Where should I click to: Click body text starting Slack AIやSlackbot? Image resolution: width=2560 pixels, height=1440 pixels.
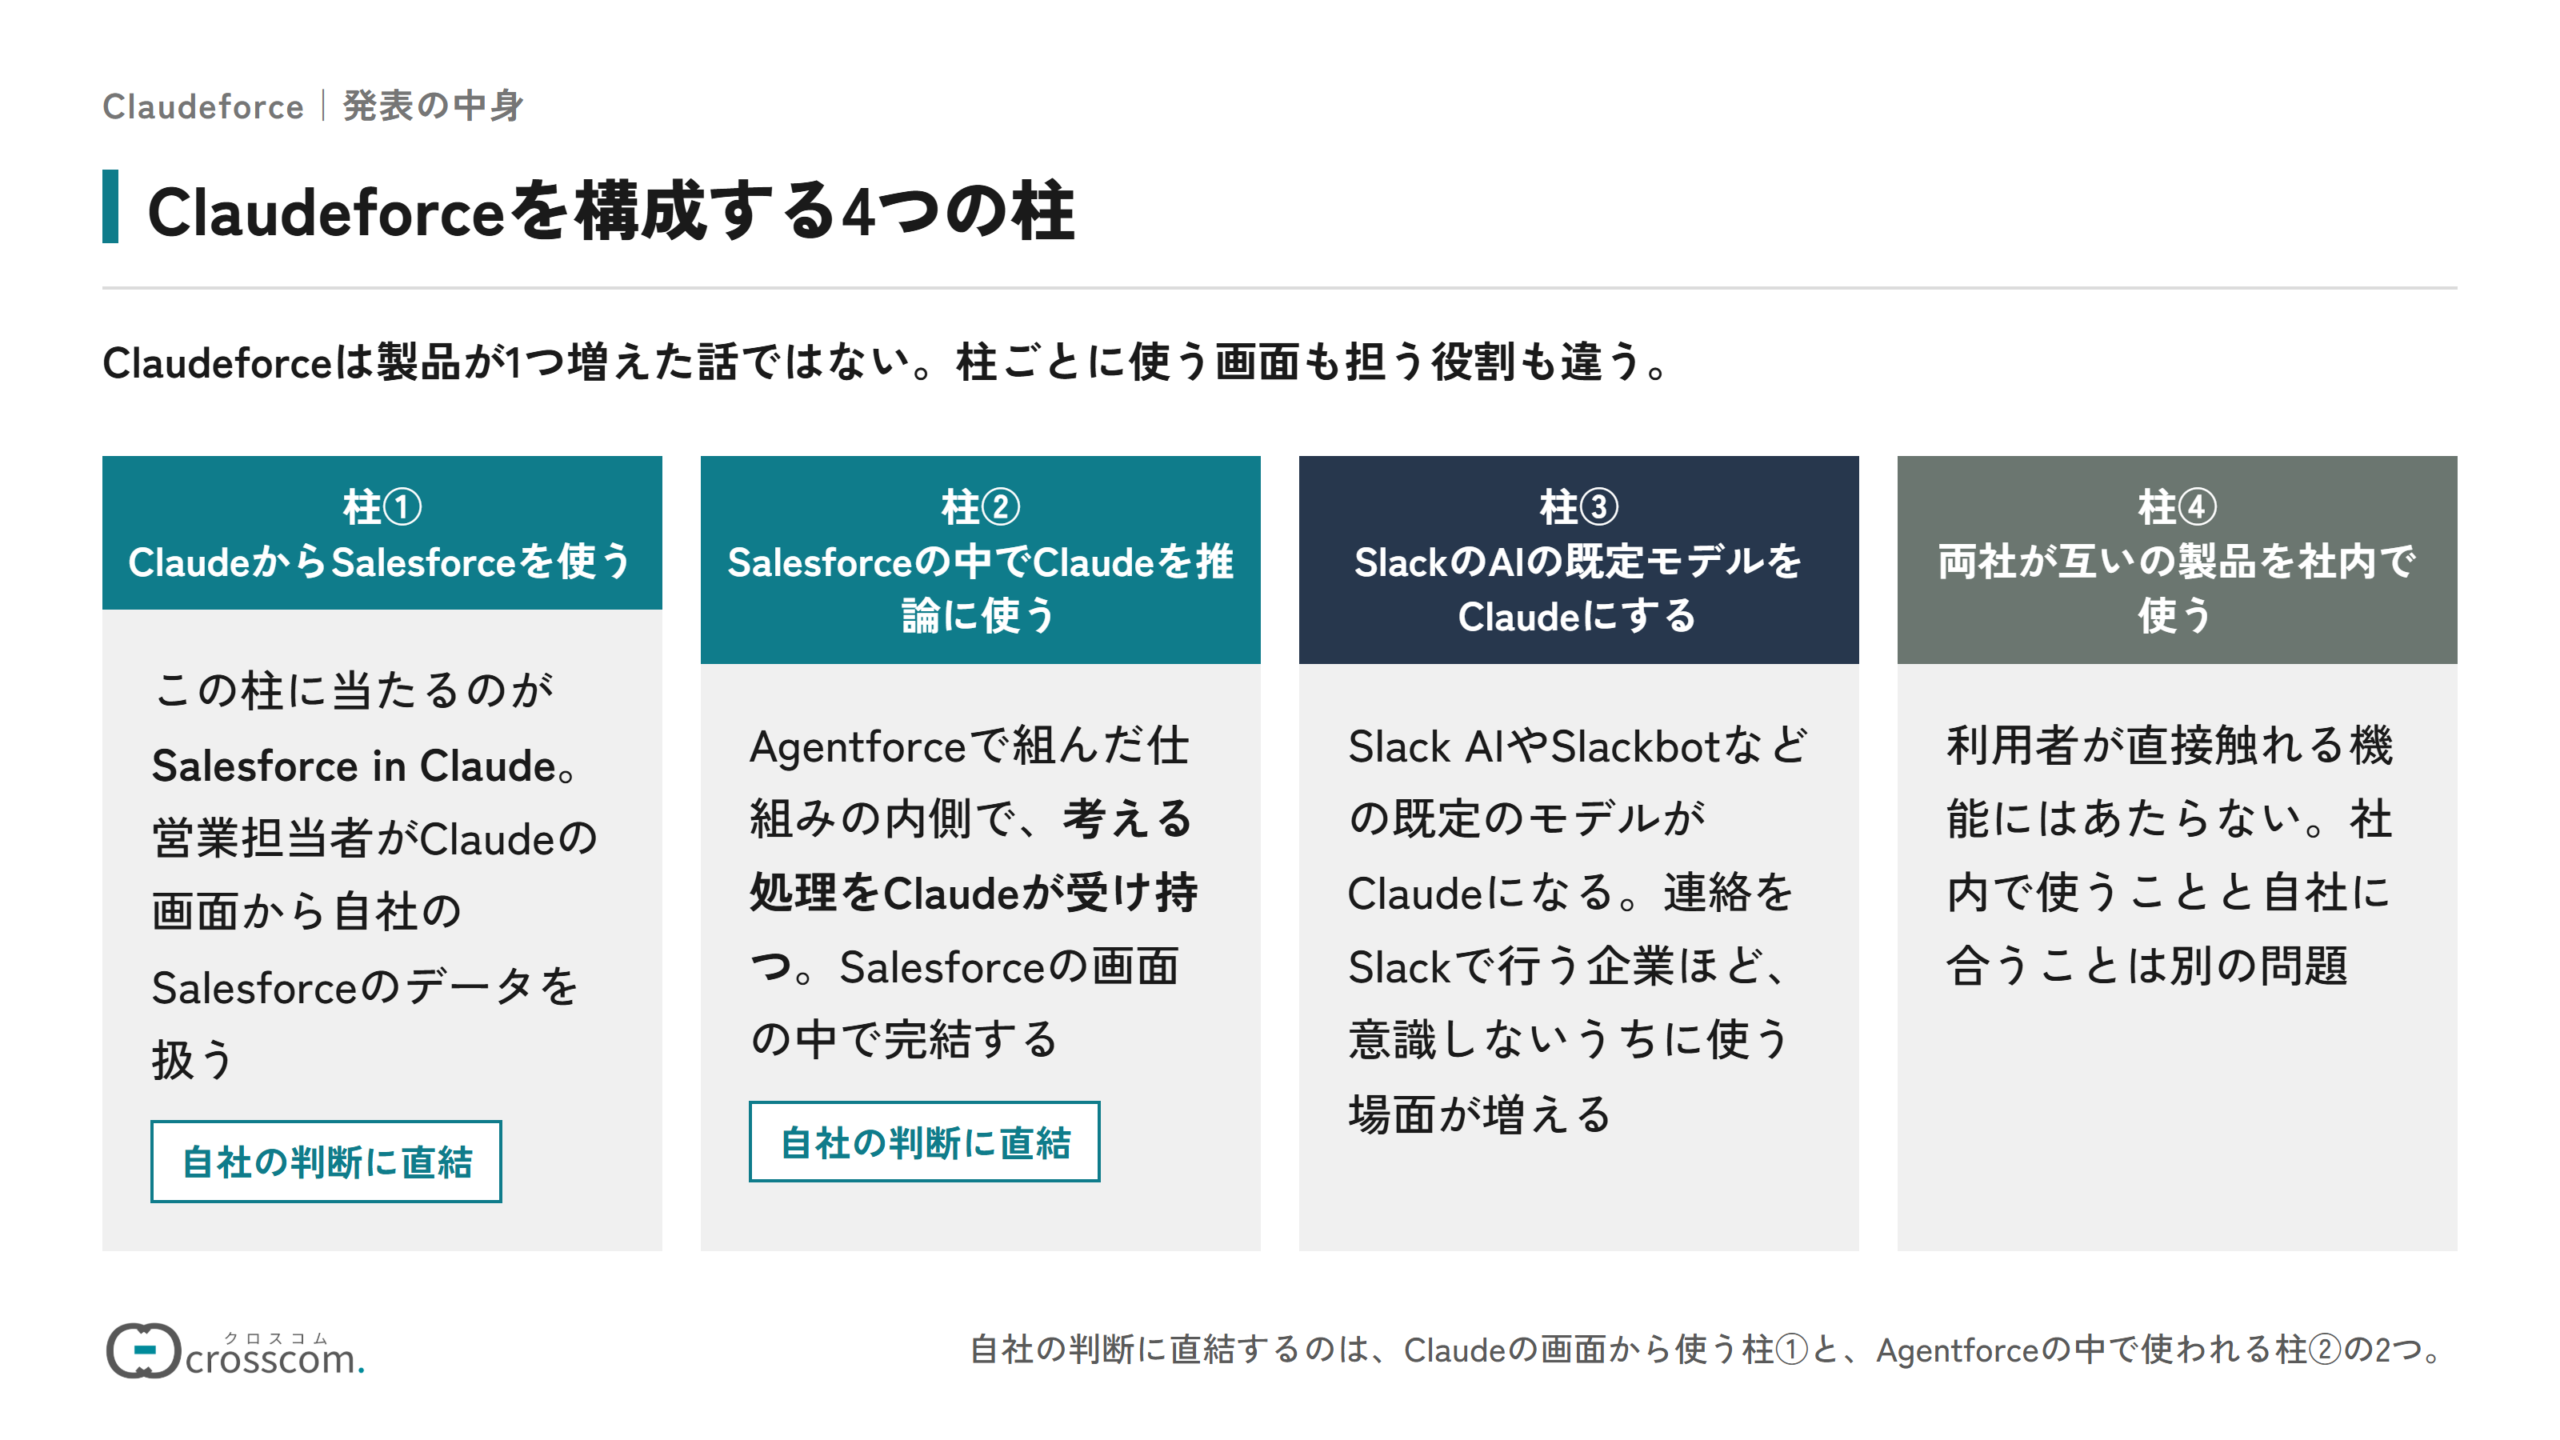pyautogui.click(x=1577, y=929)
